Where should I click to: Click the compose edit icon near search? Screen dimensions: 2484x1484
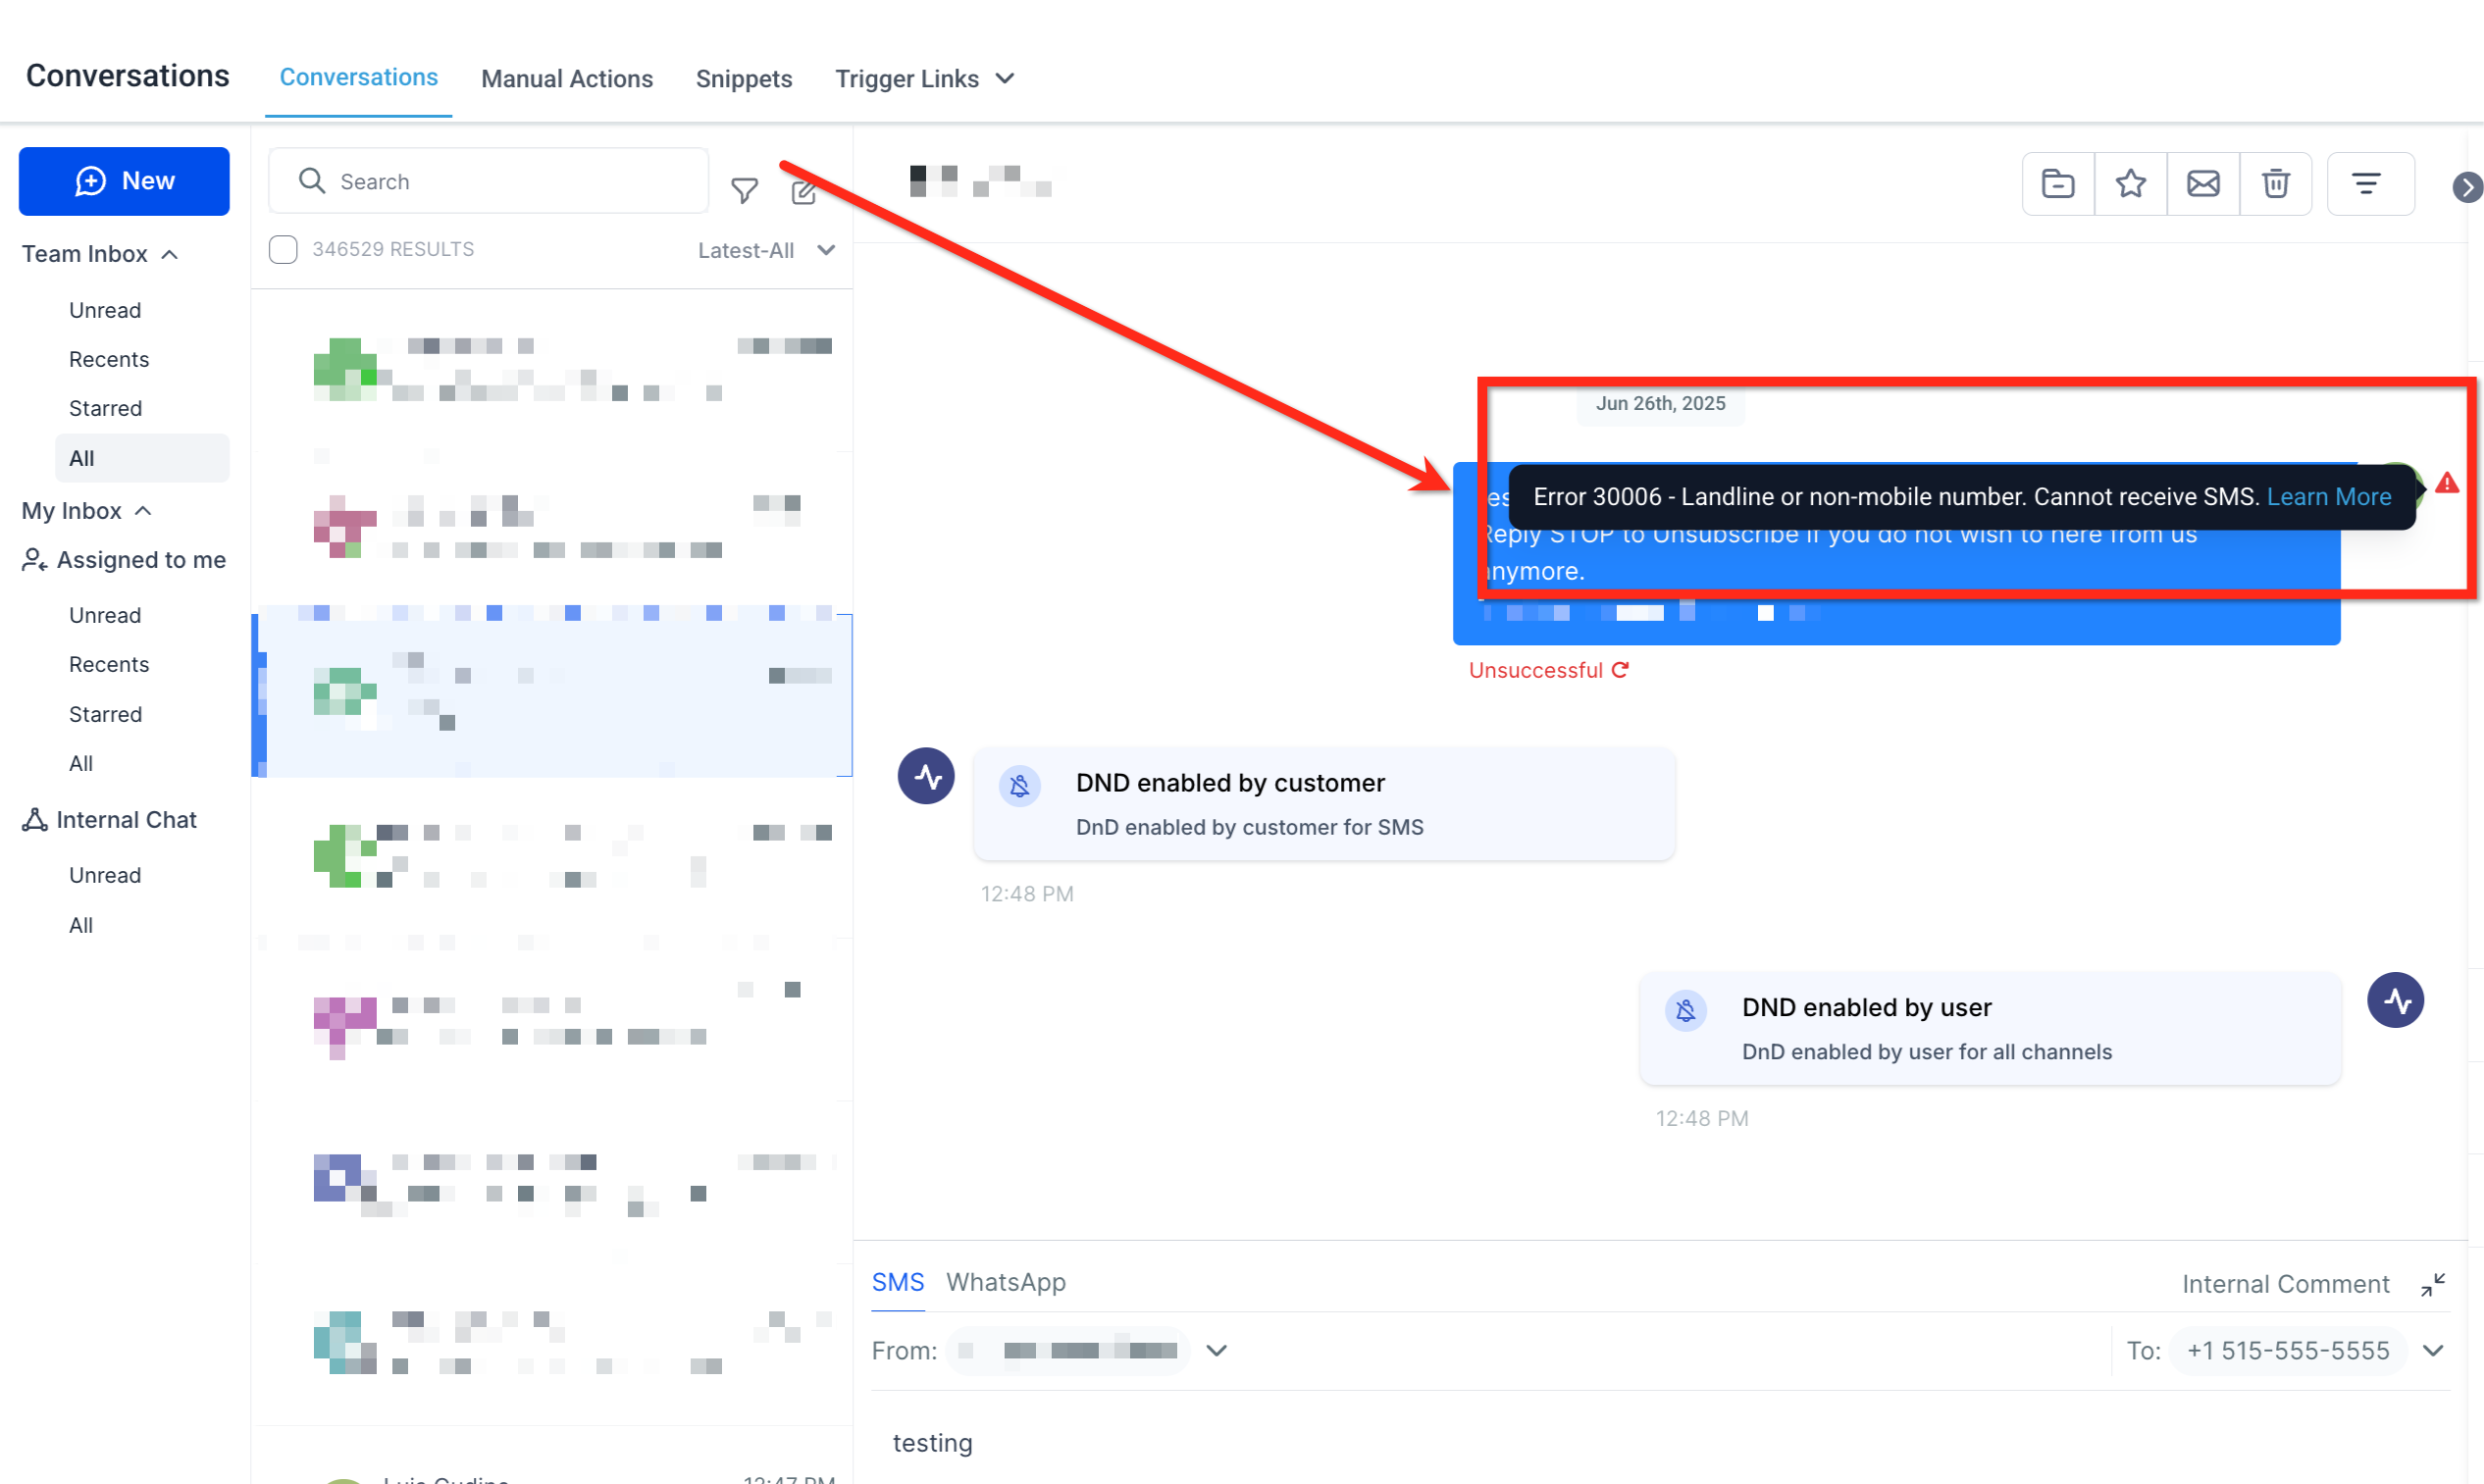(x=803, y=192)
